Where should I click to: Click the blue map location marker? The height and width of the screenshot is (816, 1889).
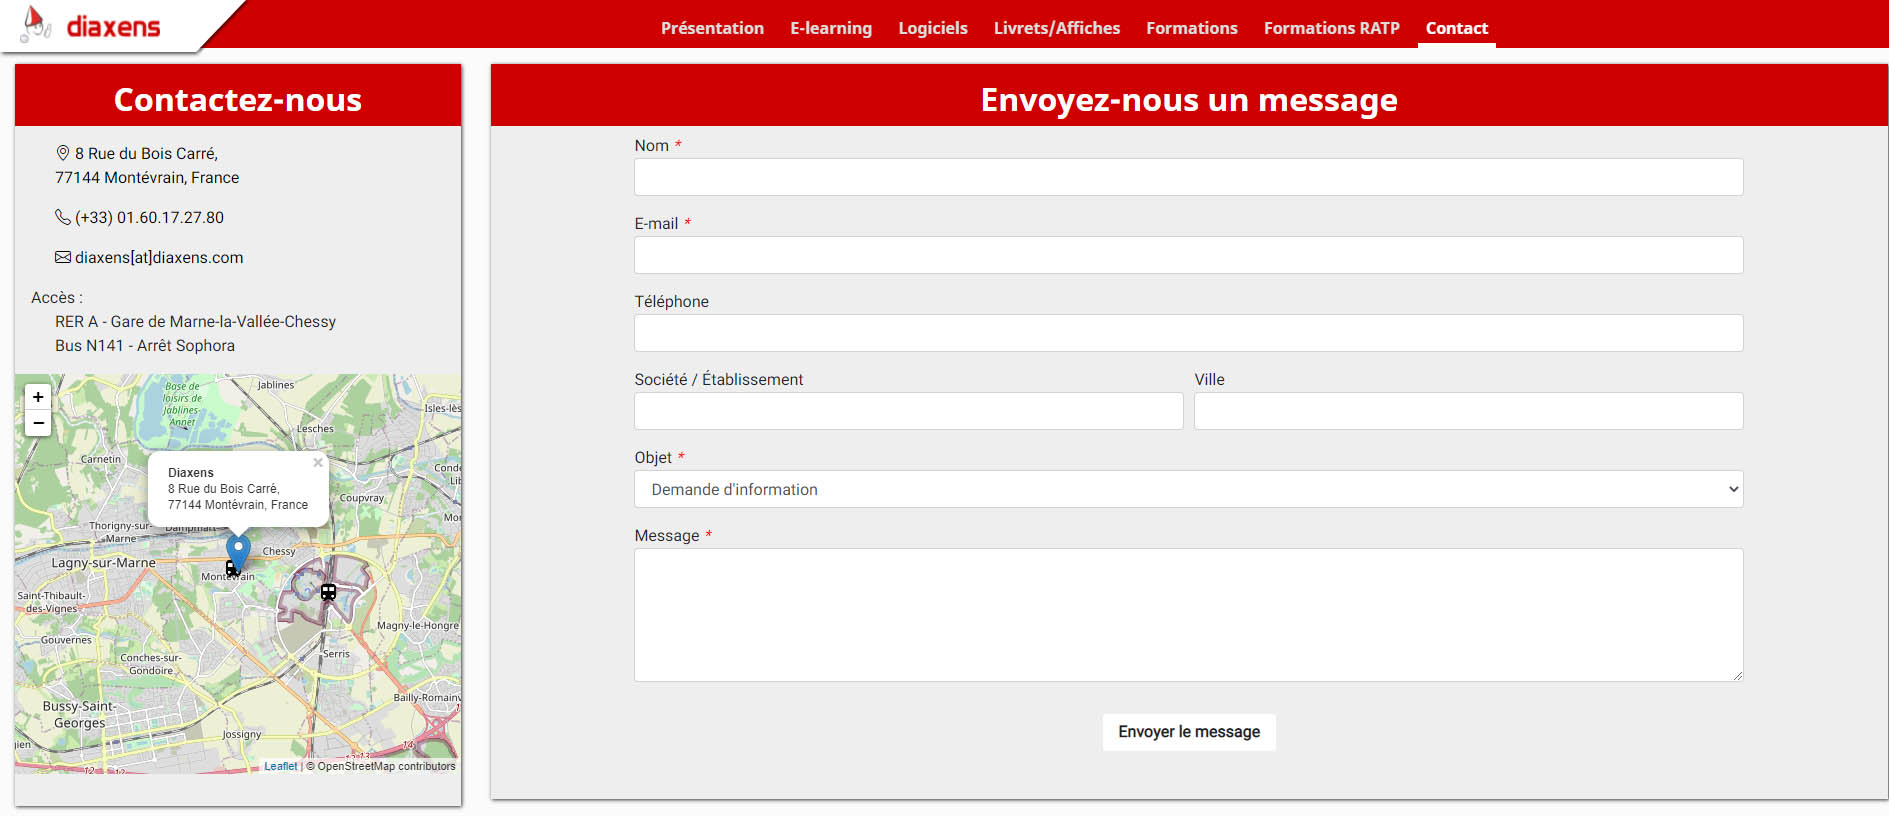238,550
